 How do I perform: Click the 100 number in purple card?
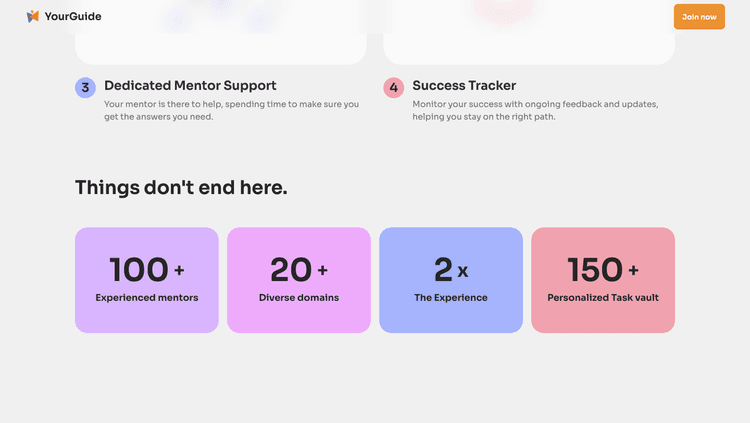(x=139, y=270)
